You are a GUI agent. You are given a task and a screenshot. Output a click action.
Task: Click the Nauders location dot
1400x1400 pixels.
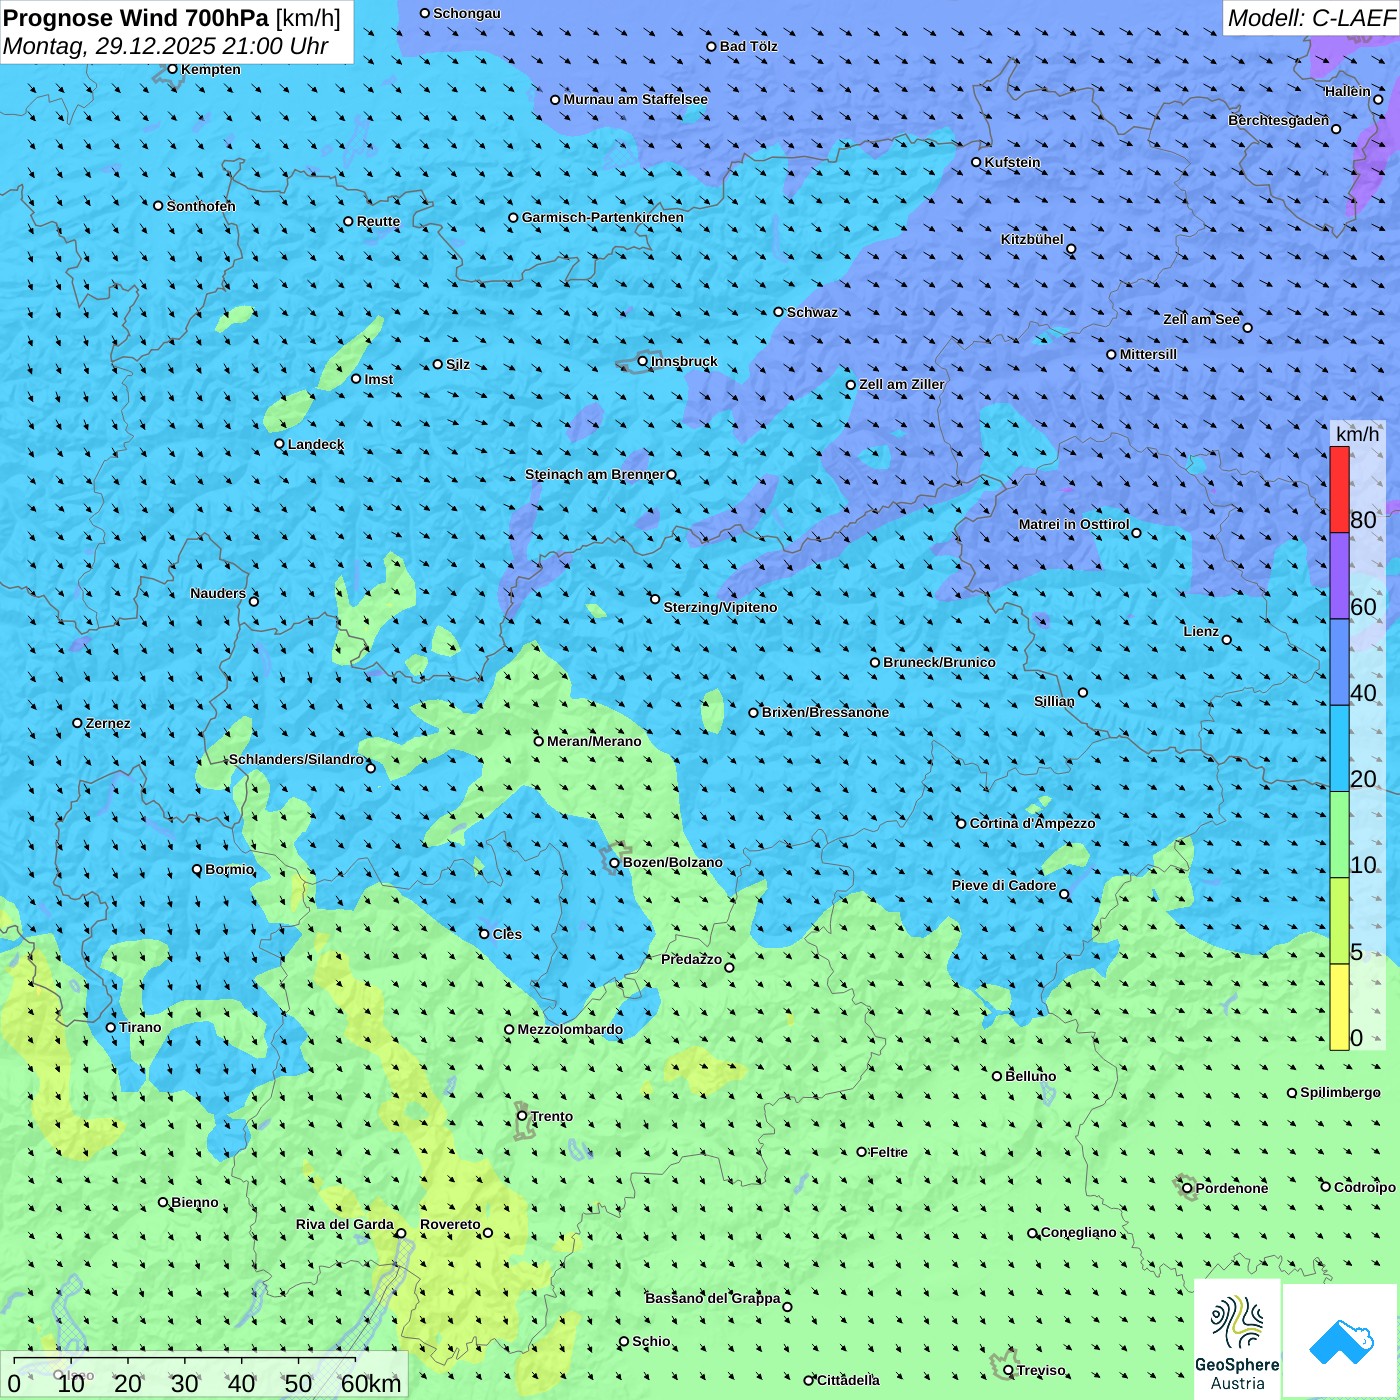[x=254, y=601]
